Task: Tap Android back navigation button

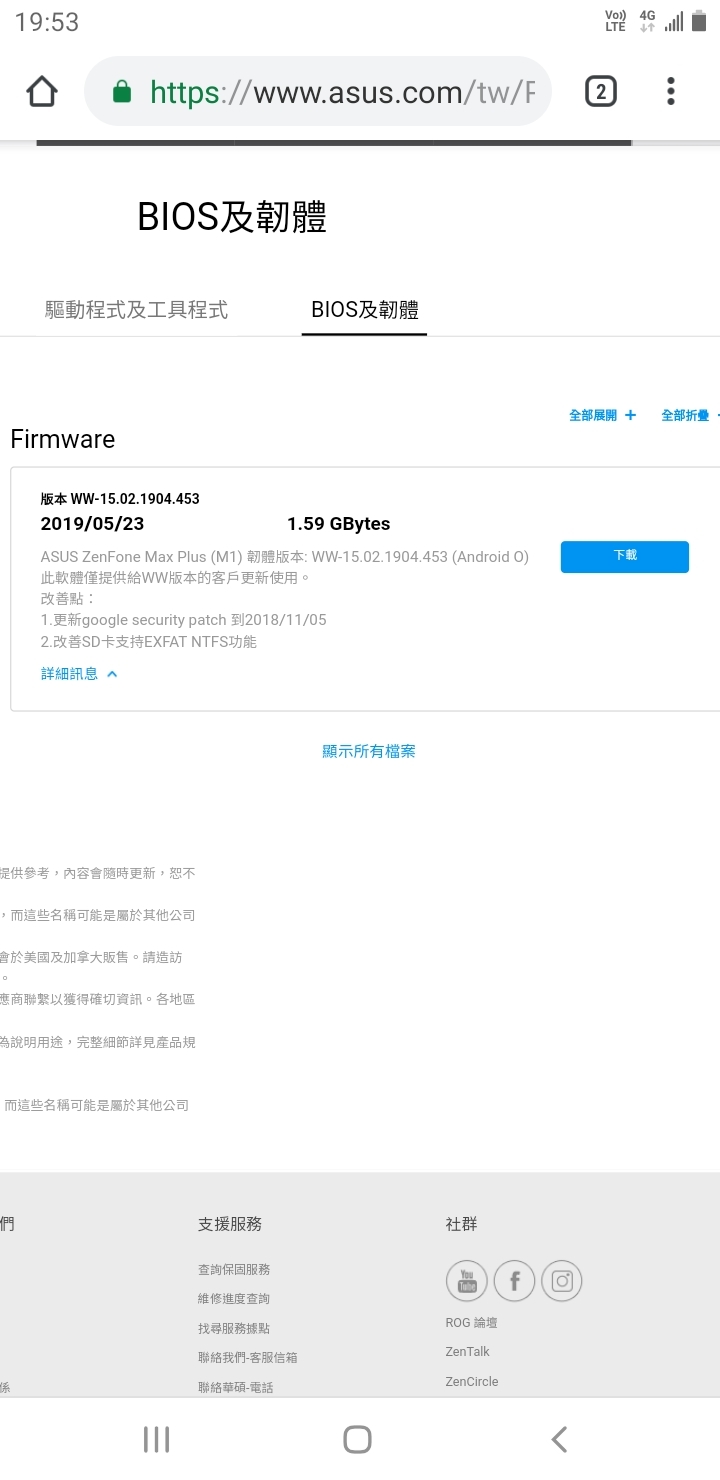Action: pyautogui.click(x=559, y=1439)
